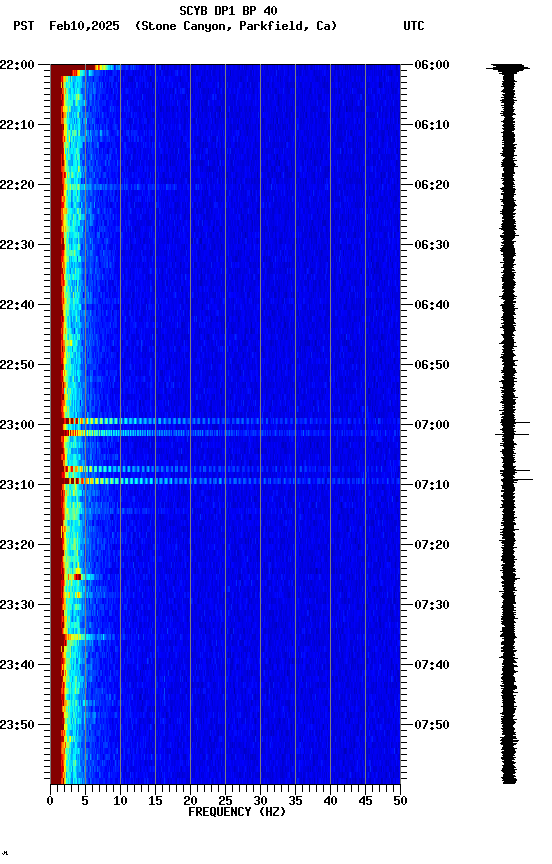Click the 06:10 UTC time label
552x864 pixels.
coord(432,125)
